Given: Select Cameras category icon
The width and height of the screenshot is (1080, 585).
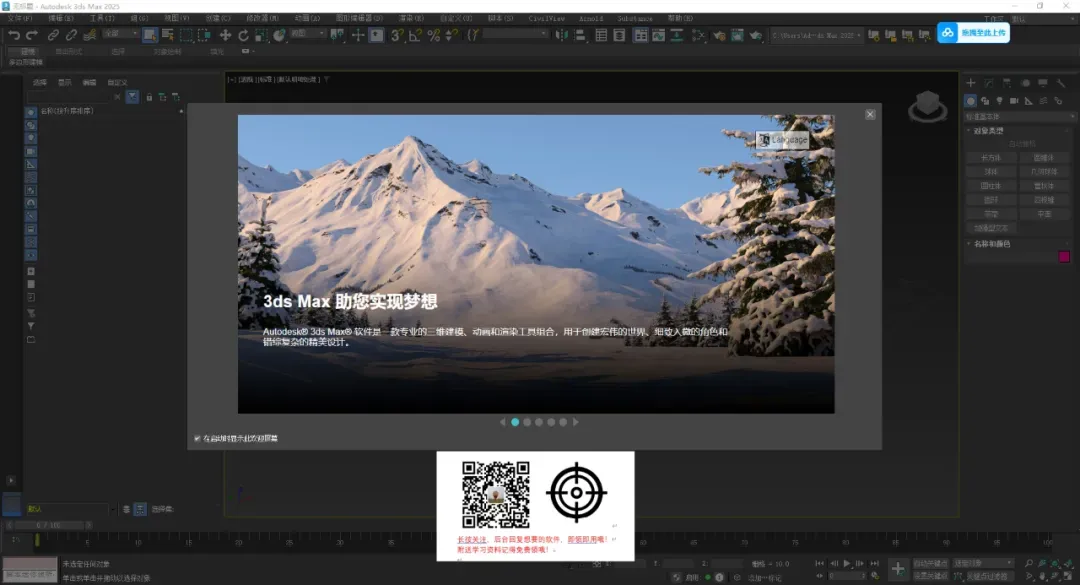Looking at the screenshot, I should [1014, 101].
